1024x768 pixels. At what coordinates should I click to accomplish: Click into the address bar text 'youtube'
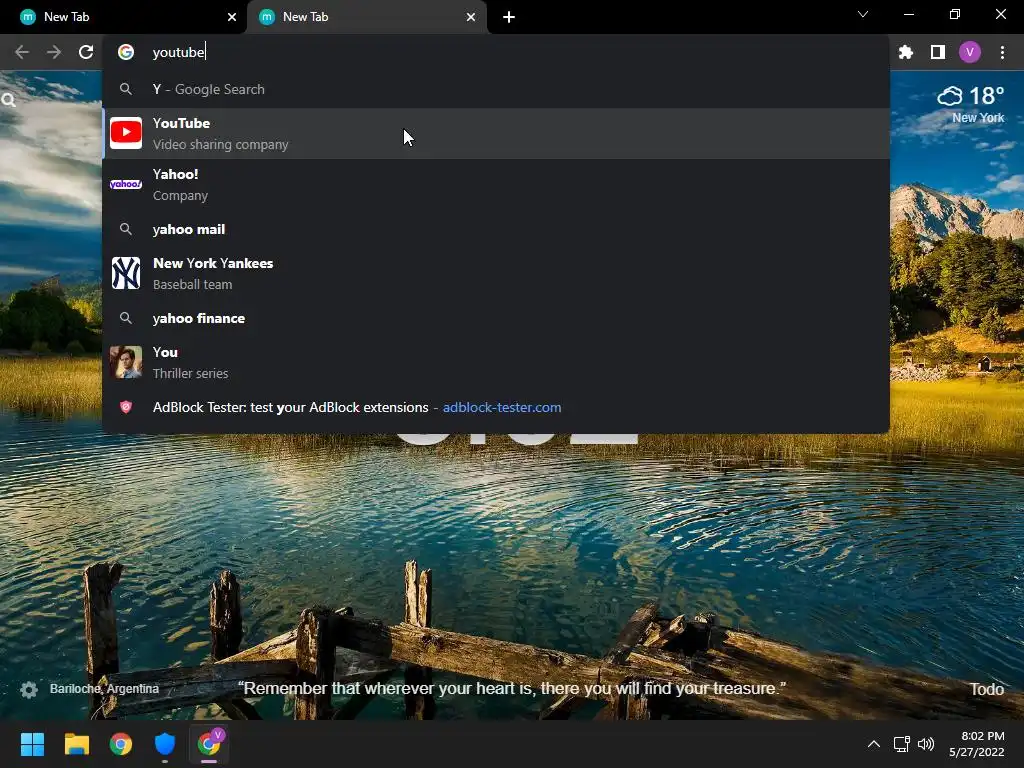click(x=178, y=52)
